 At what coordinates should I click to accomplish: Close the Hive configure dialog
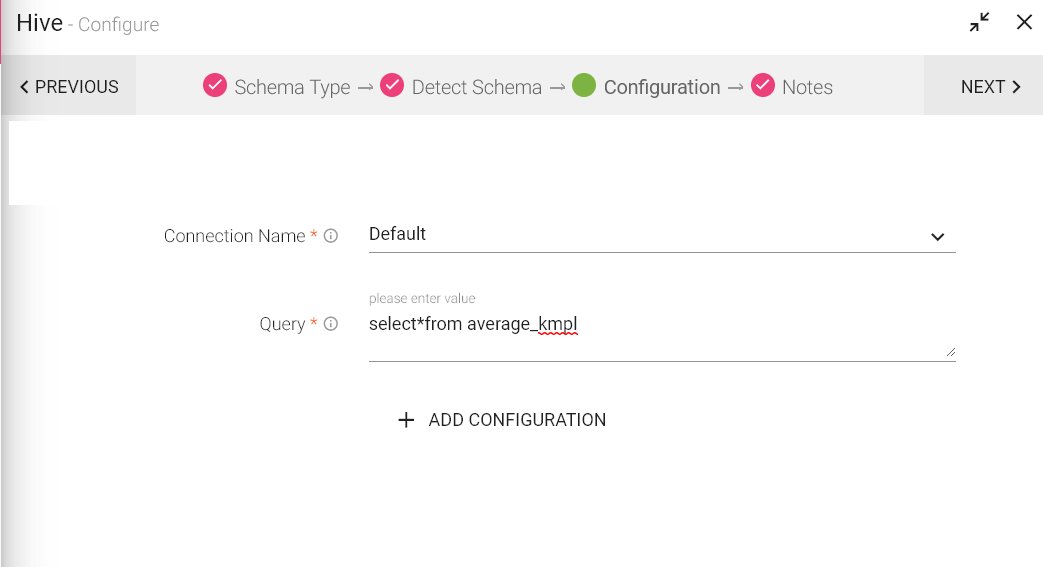click(x=1024, y=23)
